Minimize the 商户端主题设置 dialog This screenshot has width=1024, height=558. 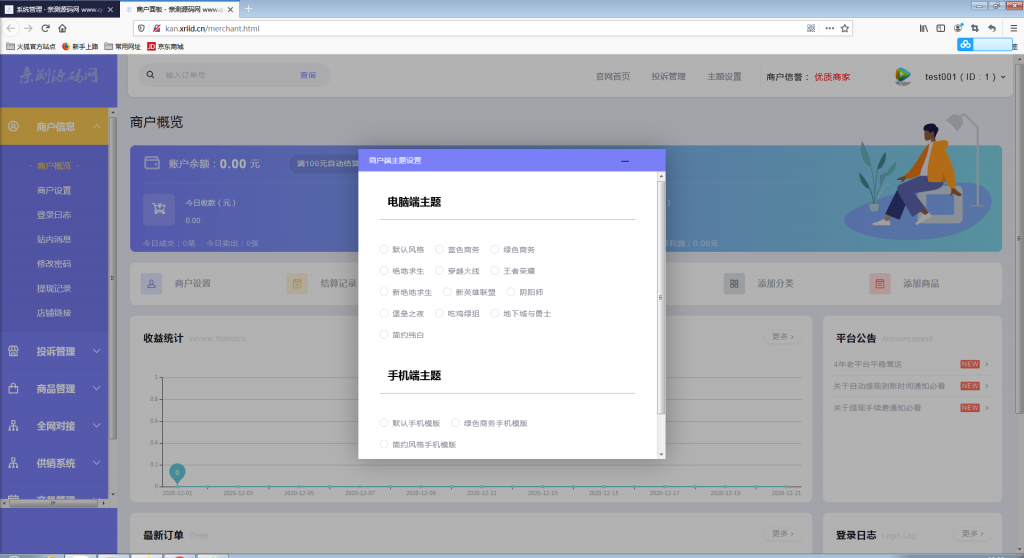(625, 161)
